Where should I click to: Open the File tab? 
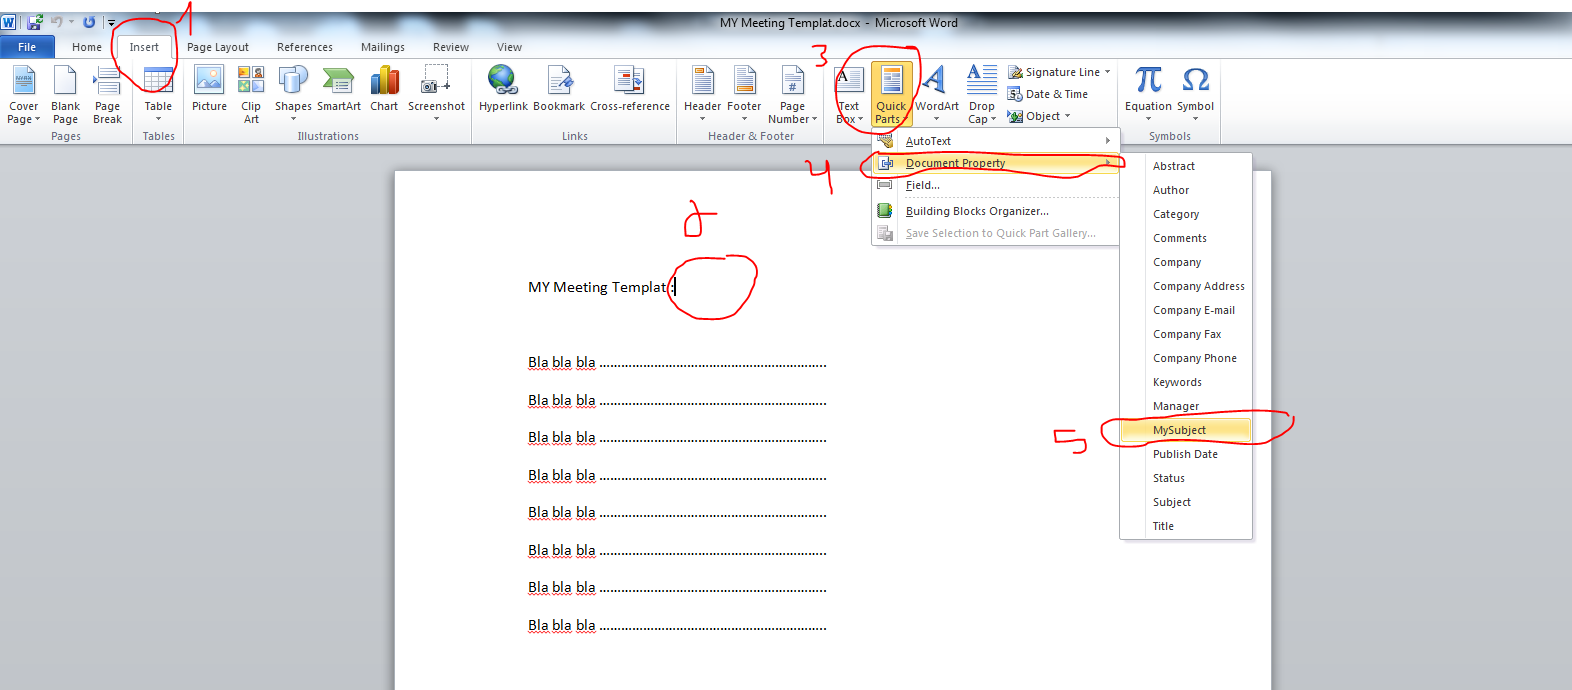pyautogui.click(x=27, y=47)
